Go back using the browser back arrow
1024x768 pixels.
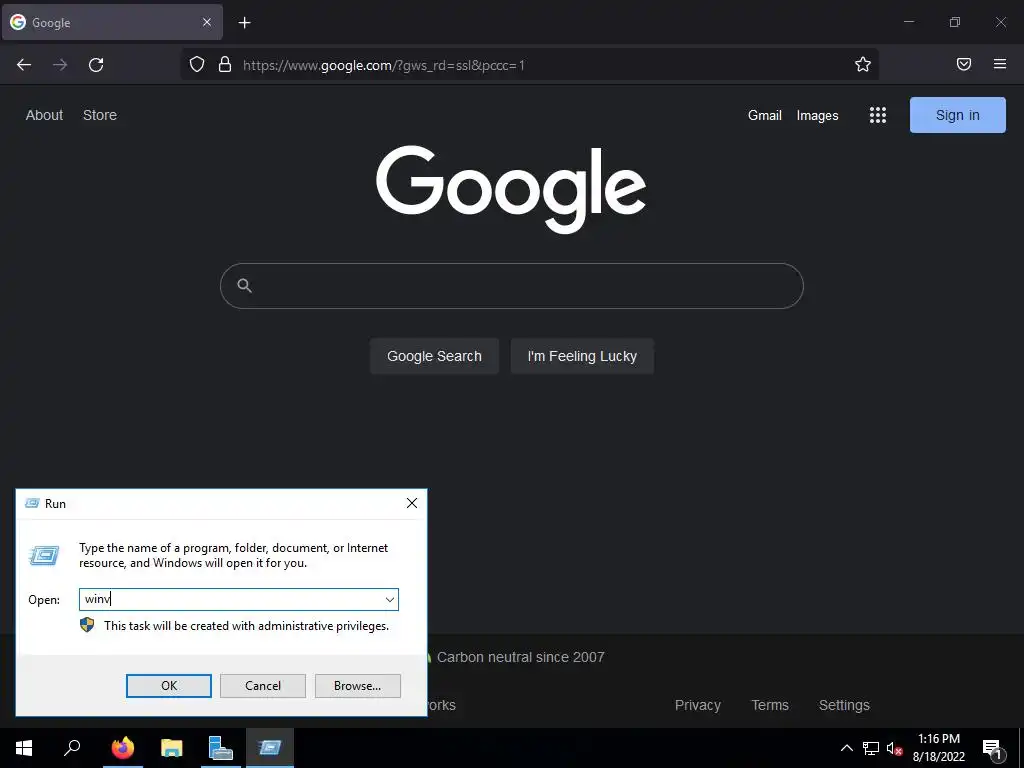coord(24,65)
